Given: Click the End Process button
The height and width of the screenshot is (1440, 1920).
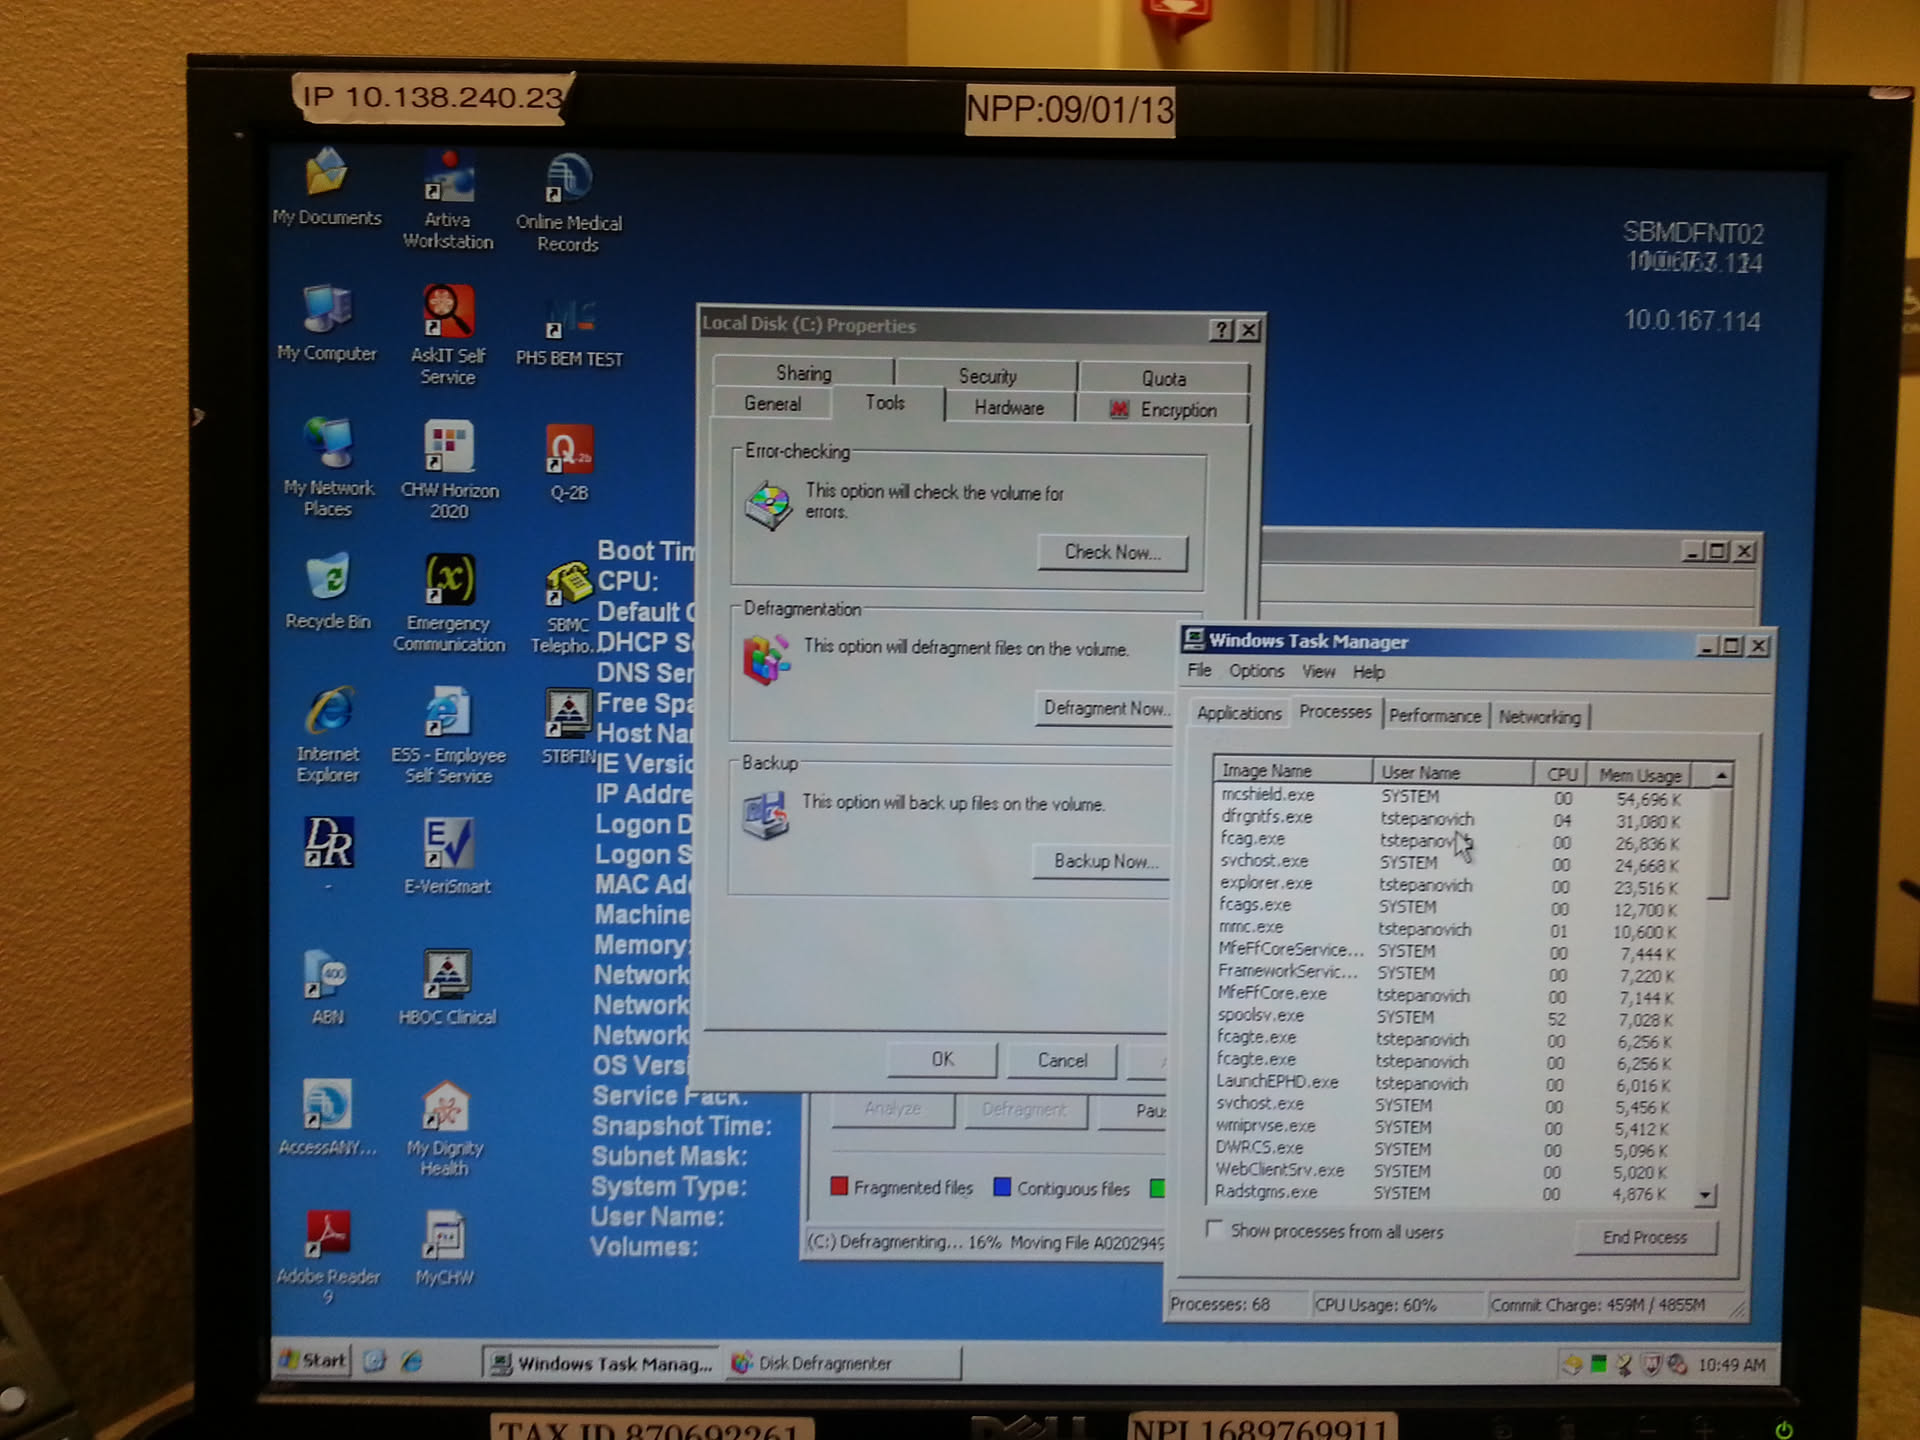Looking at the screenshot, I should click(x=1644, y=1238).
